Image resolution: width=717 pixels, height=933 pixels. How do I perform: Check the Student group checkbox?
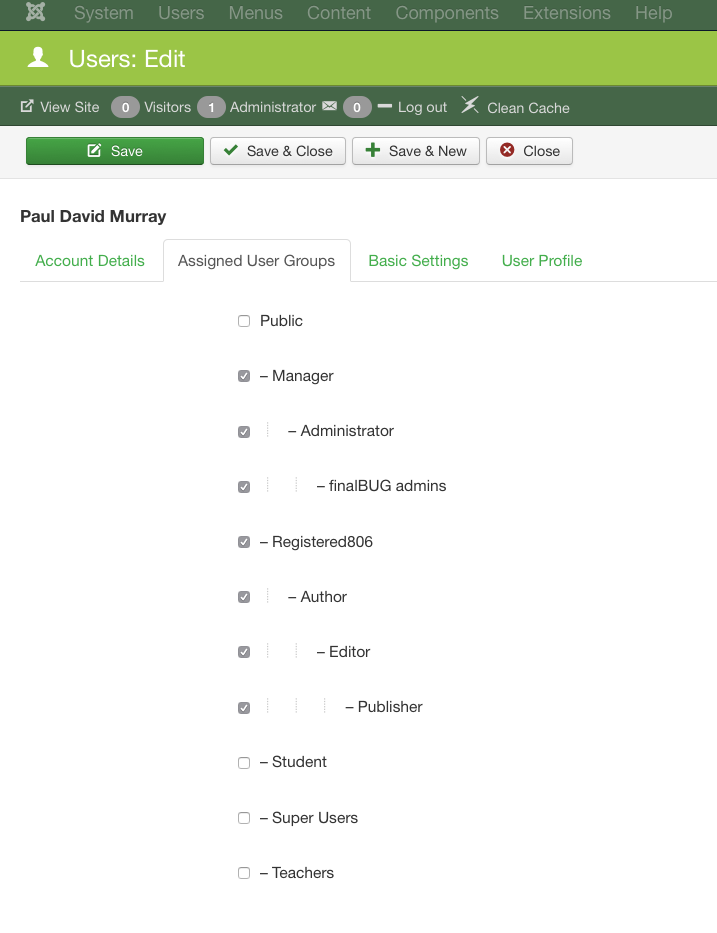pos(244,763)
